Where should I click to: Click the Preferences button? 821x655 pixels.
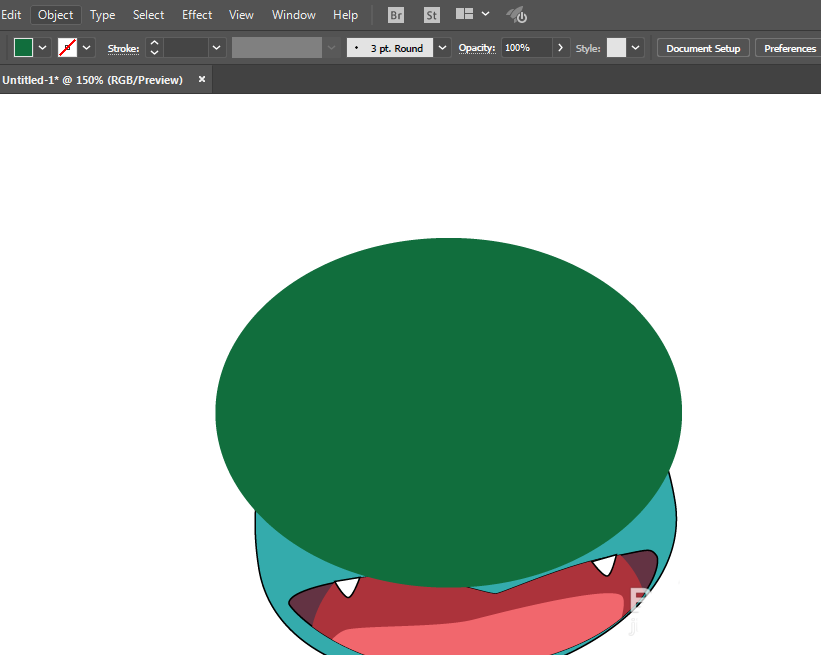coord(789,48)
